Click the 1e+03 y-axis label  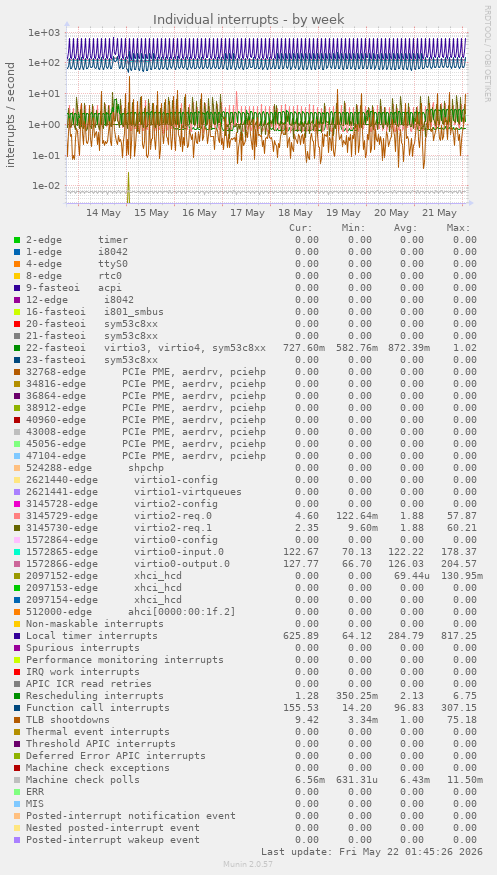point(44,32)
